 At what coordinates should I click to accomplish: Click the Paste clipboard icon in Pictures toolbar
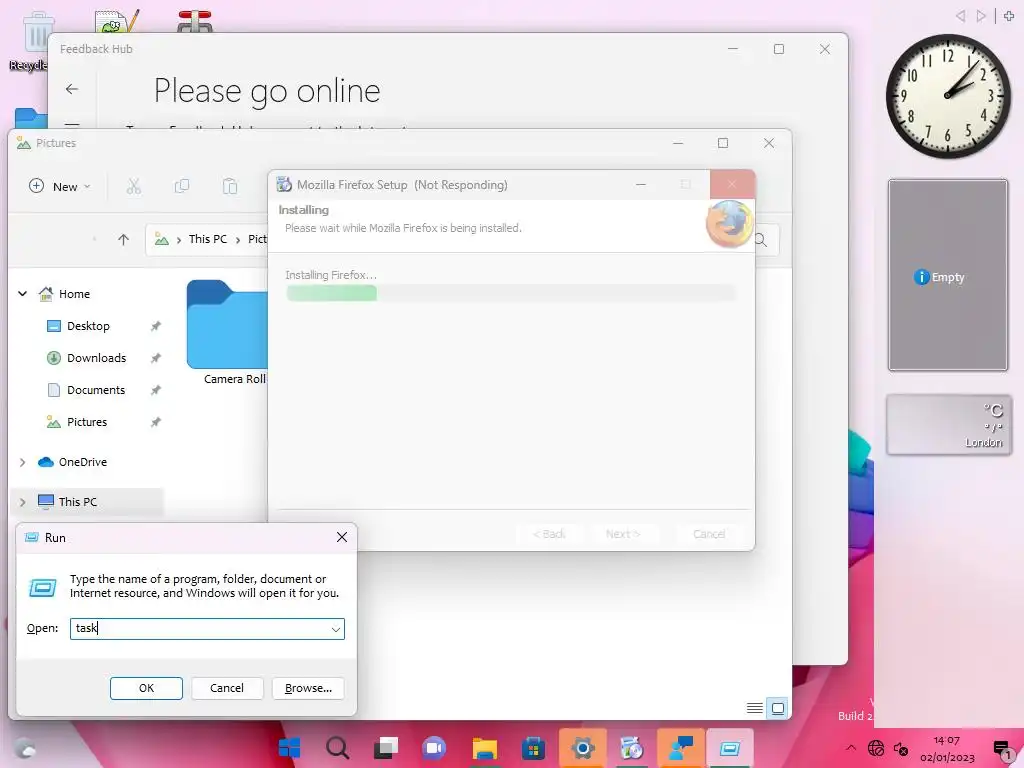(x=230, y=187)
